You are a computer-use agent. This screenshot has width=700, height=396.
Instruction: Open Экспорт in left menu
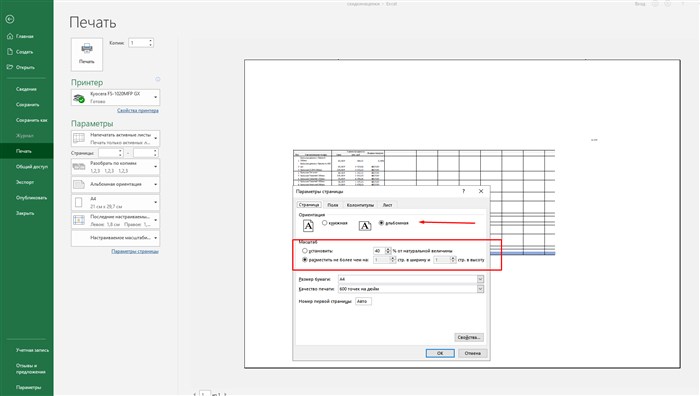click(x=26, y=182)
